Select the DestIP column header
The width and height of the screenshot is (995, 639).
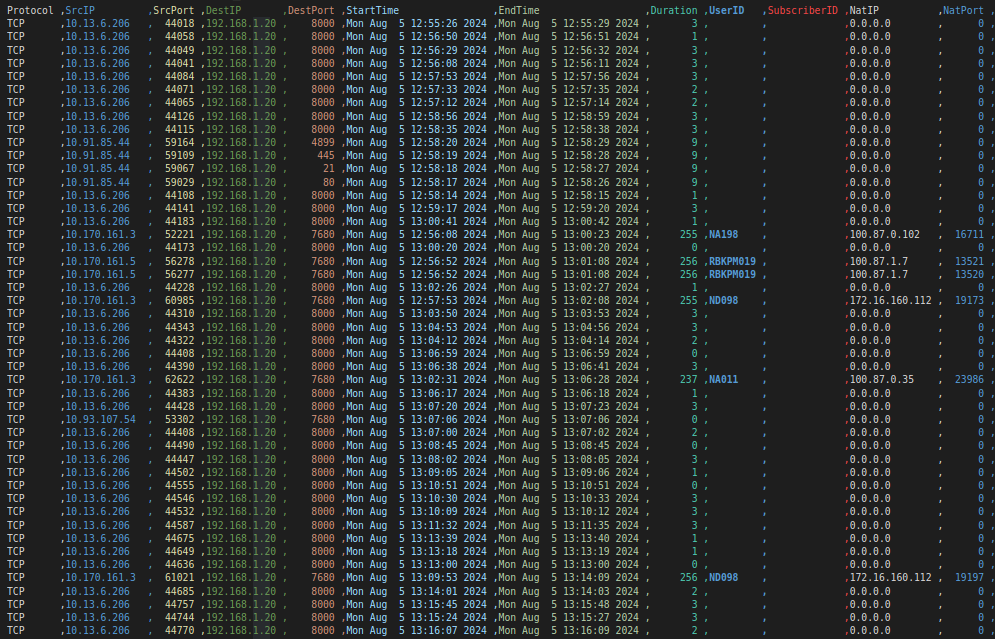pos(223,10)
